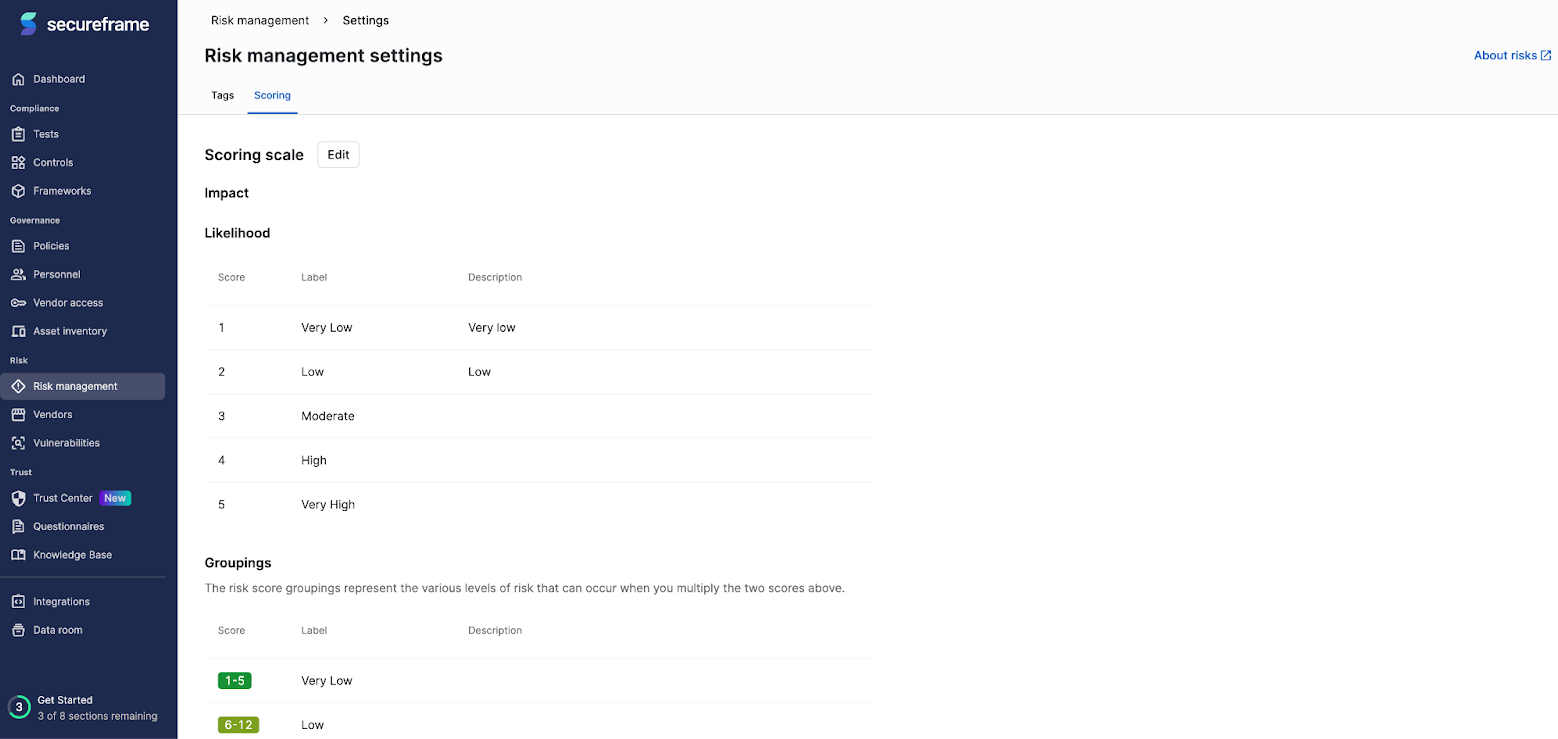Click the Low description in row 2

[480, 372]
